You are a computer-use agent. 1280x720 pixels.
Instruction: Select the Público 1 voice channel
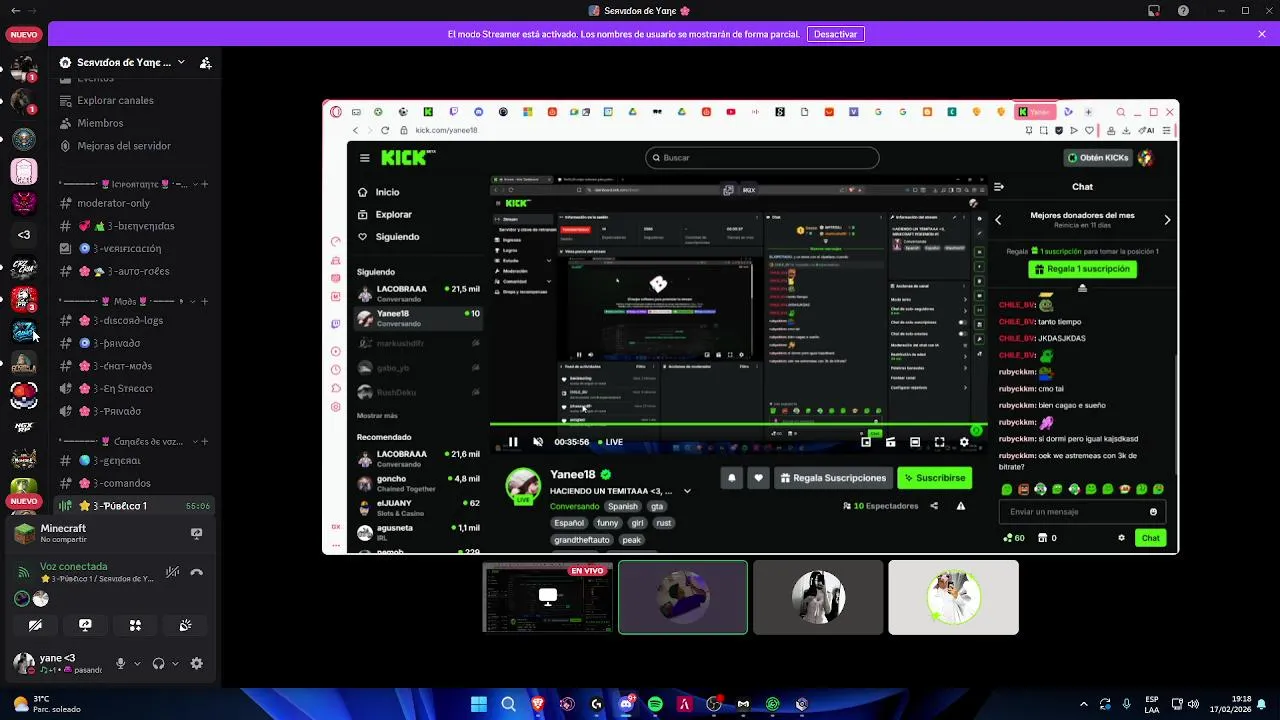coord(135,506)
